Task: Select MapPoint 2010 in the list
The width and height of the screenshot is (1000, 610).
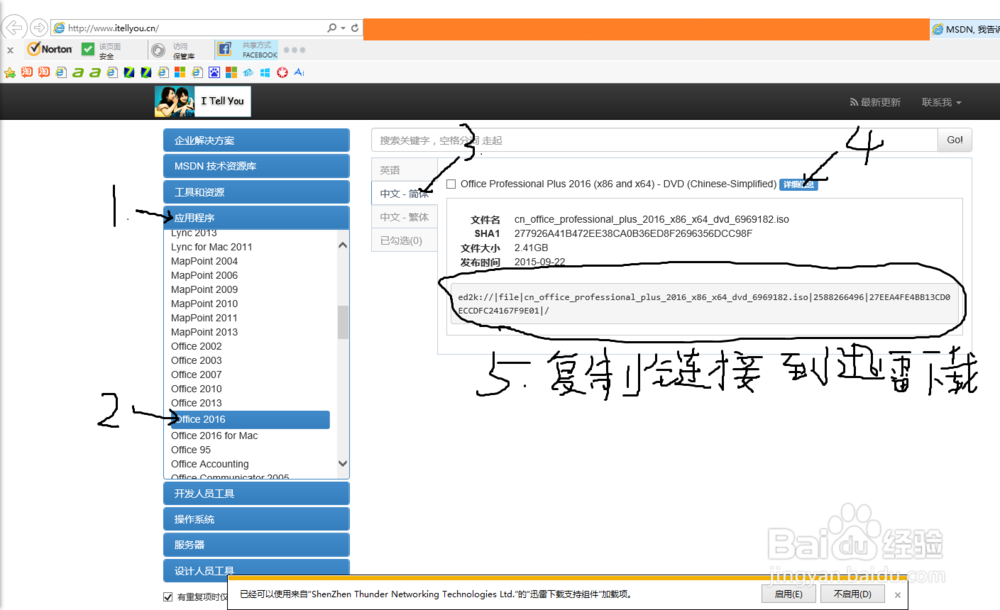Action: (x=204, y=304)
